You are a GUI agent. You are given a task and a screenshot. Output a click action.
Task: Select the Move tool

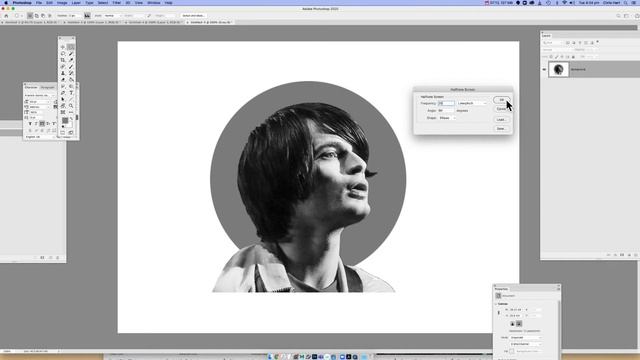63,47
